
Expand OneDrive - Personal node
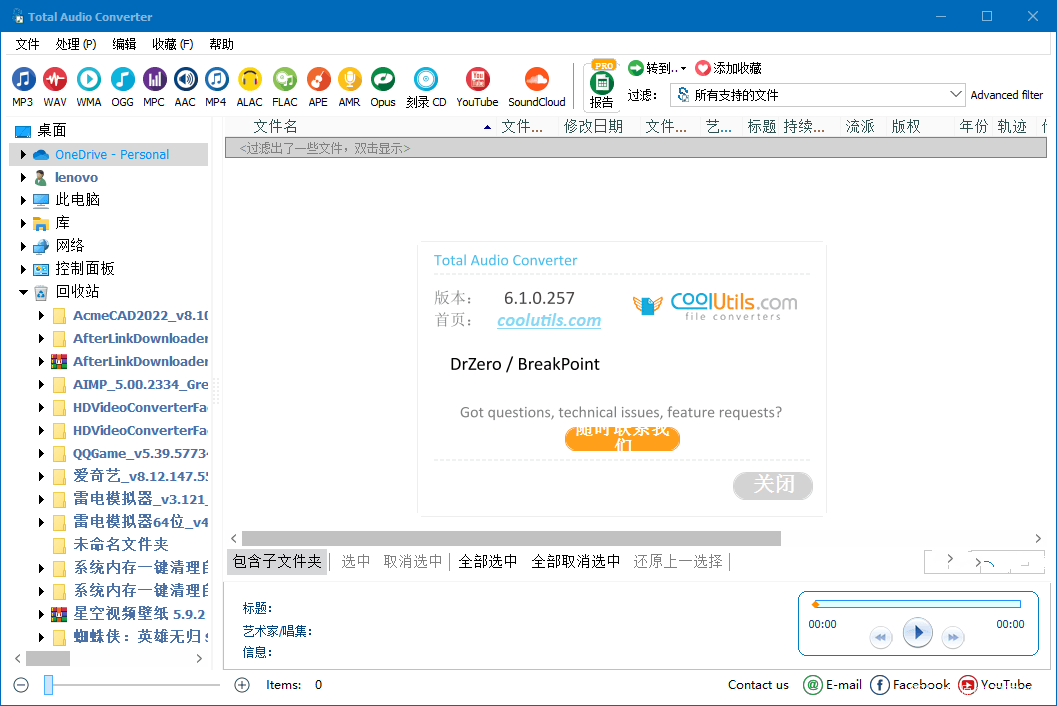pos(23,154)
